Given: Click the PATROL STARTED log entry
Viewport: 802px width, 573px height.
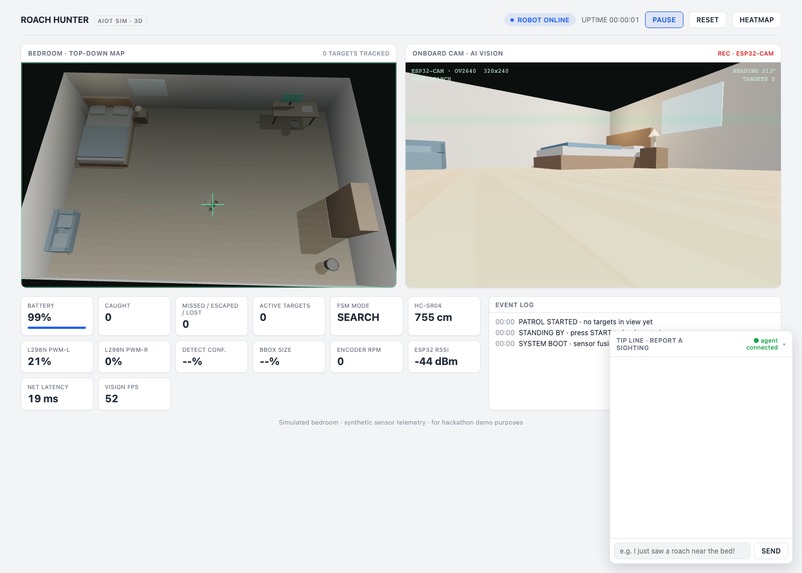Looking at the screenshot, I should click(x=574, y=322).
